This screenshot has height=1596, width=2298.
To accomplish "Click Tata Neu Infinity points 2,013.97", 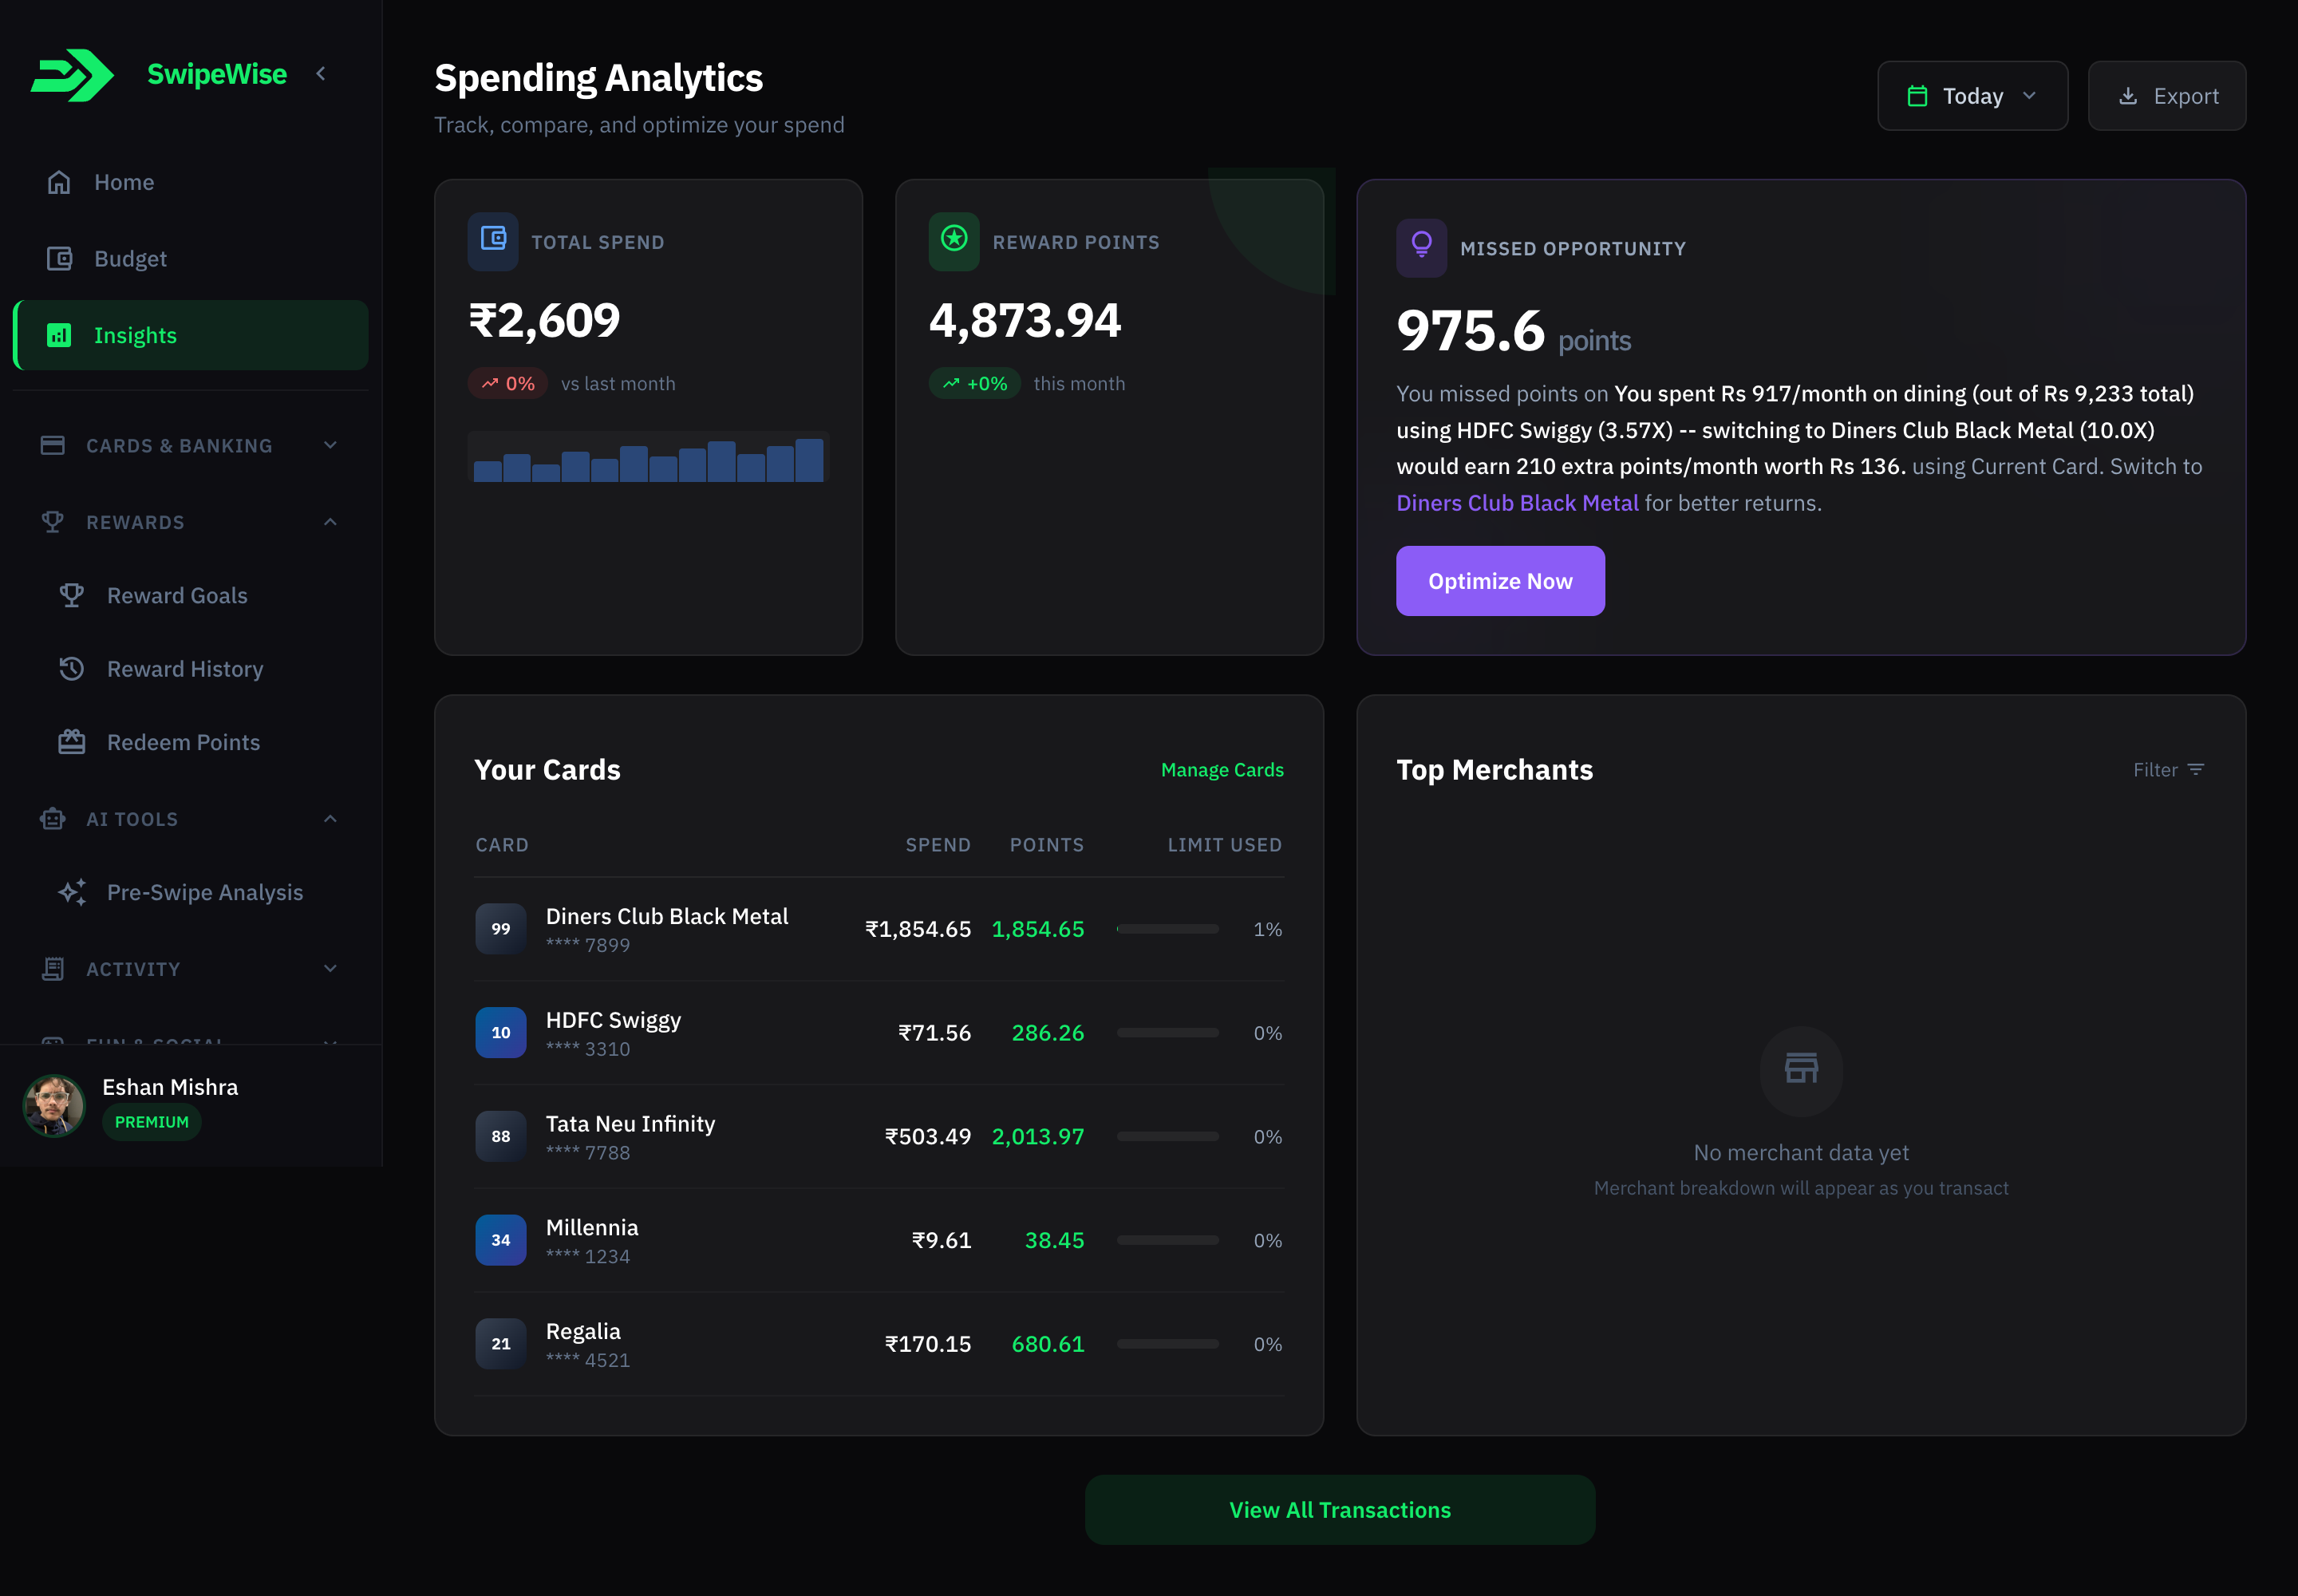I will 1038,1136.
